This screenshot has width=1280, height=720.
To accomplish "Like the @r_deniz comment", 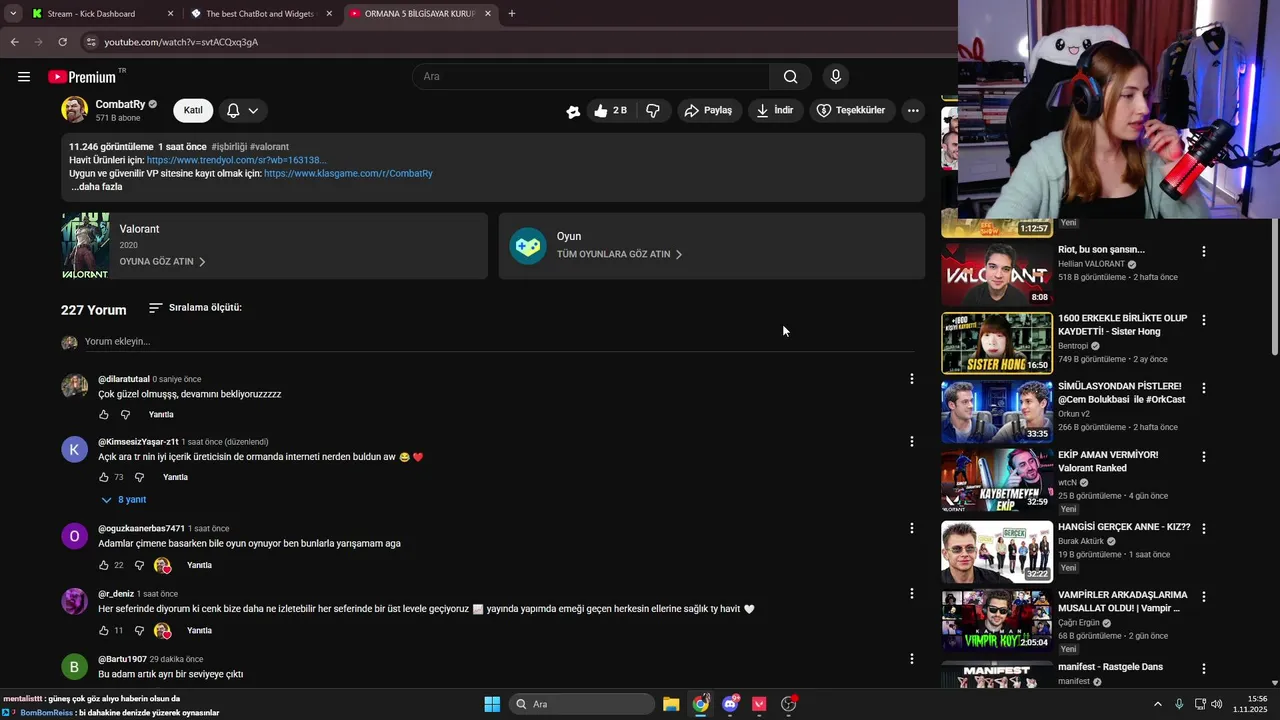I will tap(104, 631).
